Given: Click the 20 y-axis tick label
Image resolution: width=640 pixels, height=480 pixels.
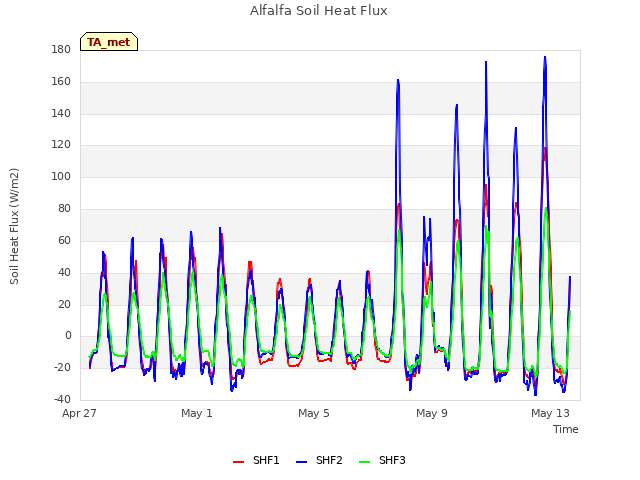Looking at the screenshot, I should (x=64, y=304).
